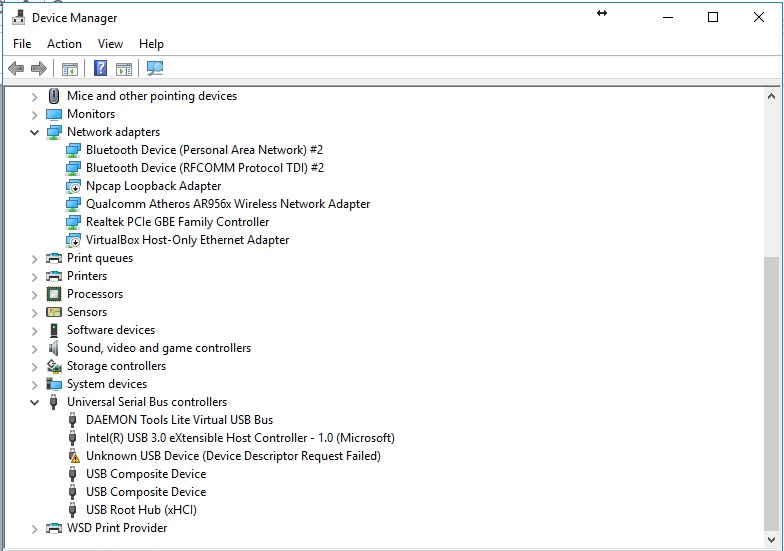Click the DAEMON Tools Lite USB plug icon
The image size is (784, 551).
(72, 420)
